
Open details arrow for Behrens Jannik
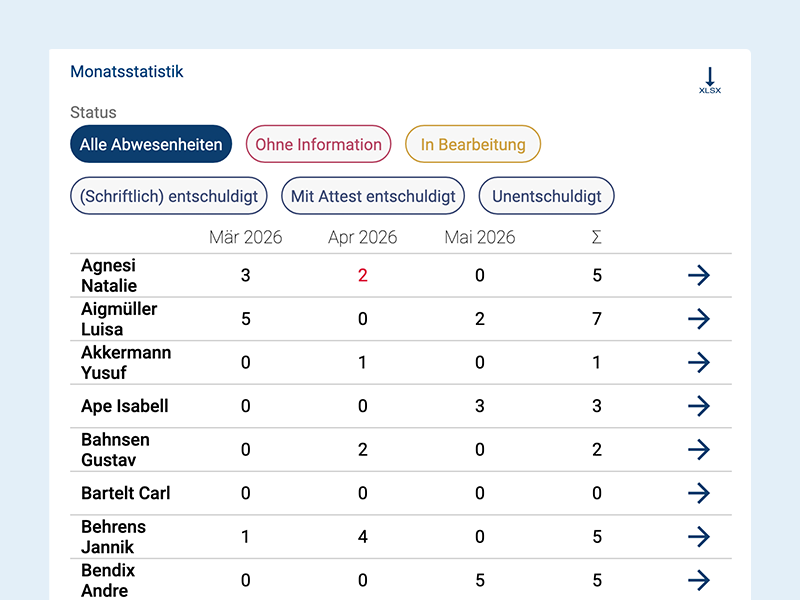pyautogui.click(x=698, y=537)
